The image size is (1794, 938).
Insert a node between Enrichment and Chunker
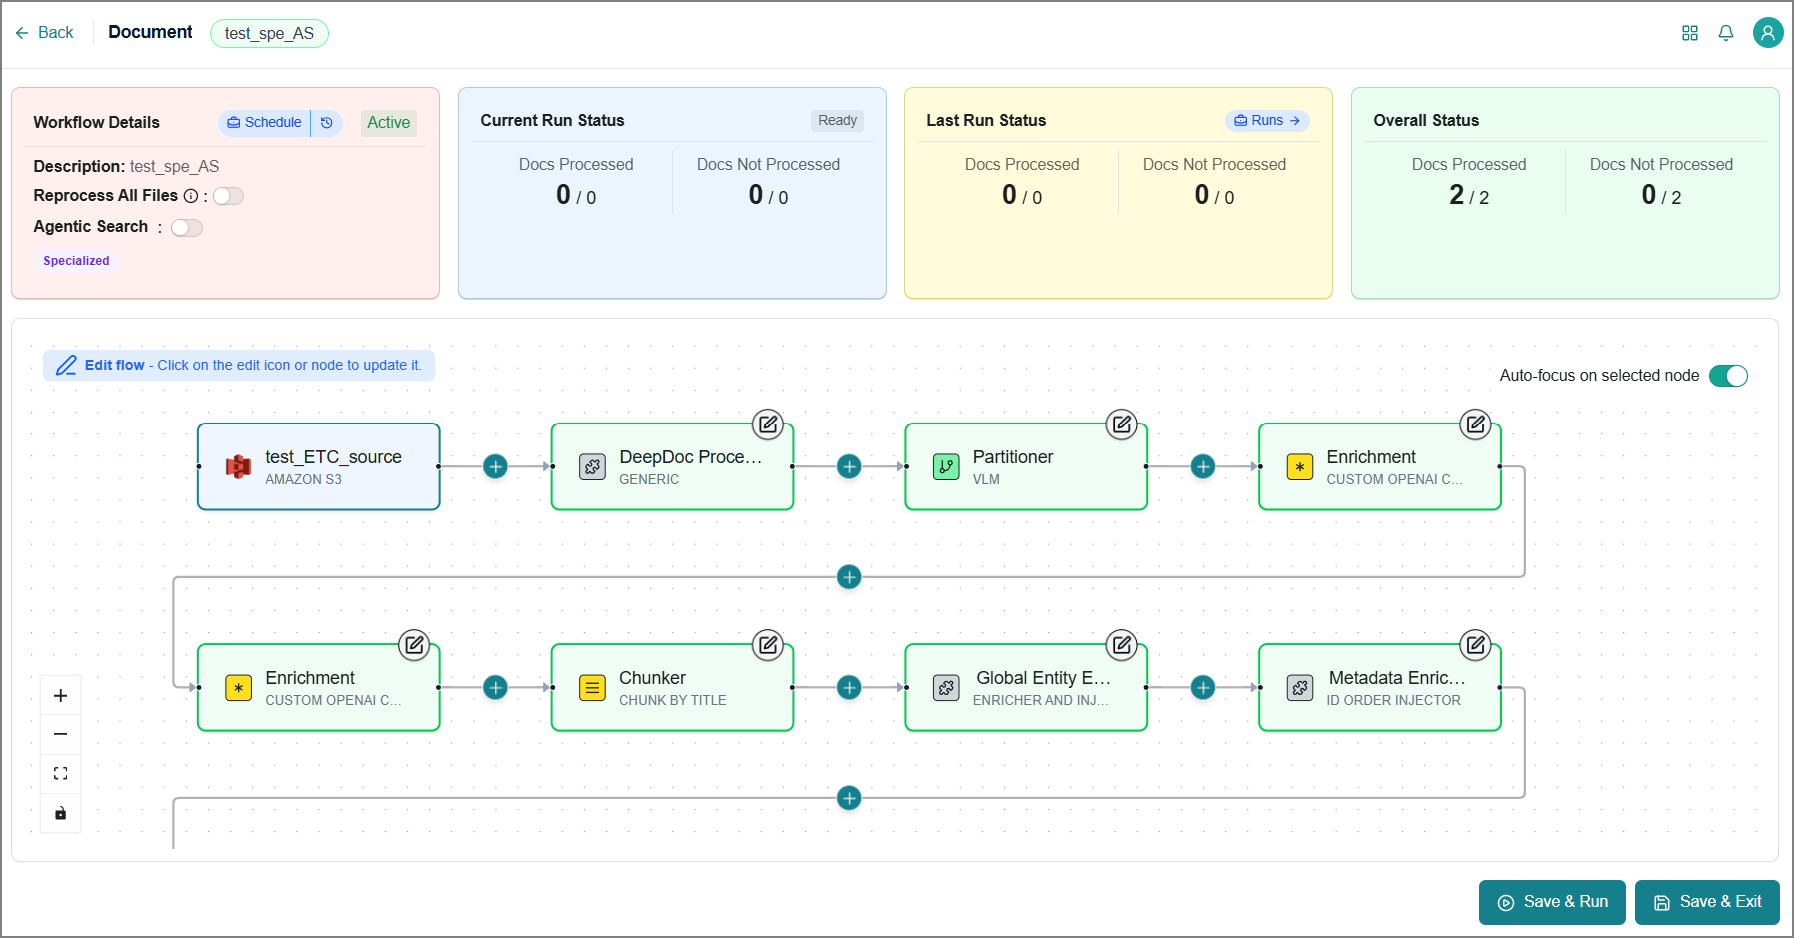[x=495, y=687]
